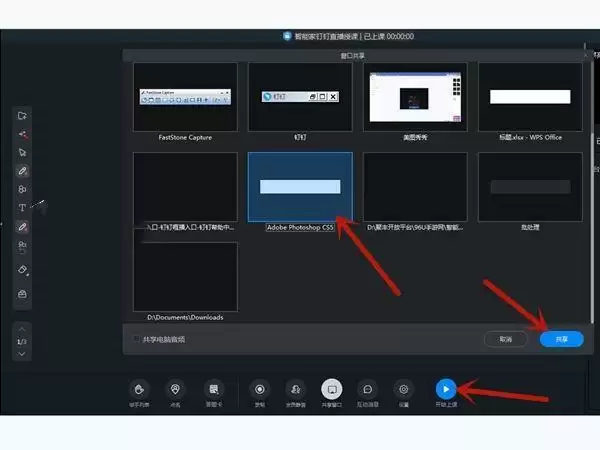Select the FastStone Capture window thumbnail
The image size is (600, 450).
click(185, 97)
